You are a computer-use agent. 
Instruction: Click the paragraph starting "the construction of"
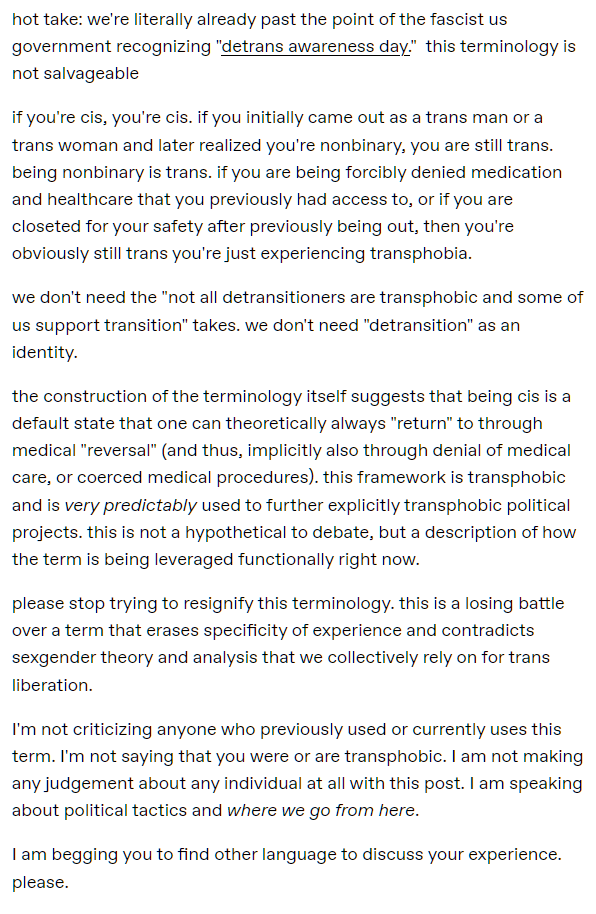click(x=294, y=478)
